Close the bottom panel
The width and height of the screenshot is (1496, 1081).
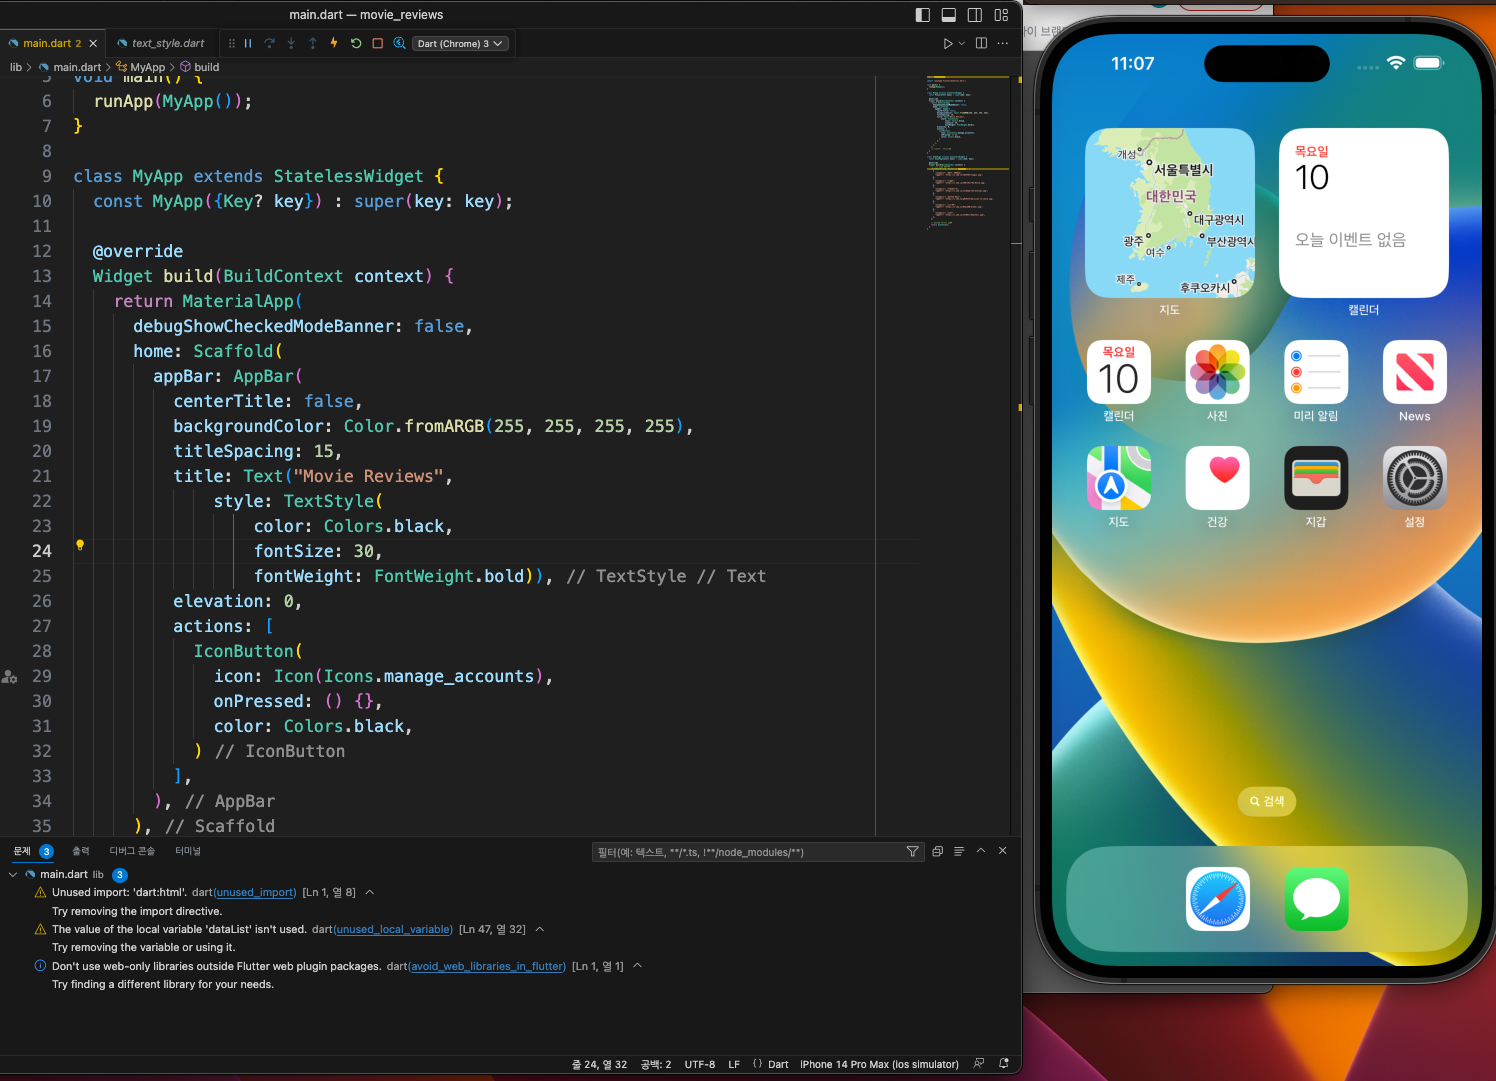click(x=1003, y=851)
